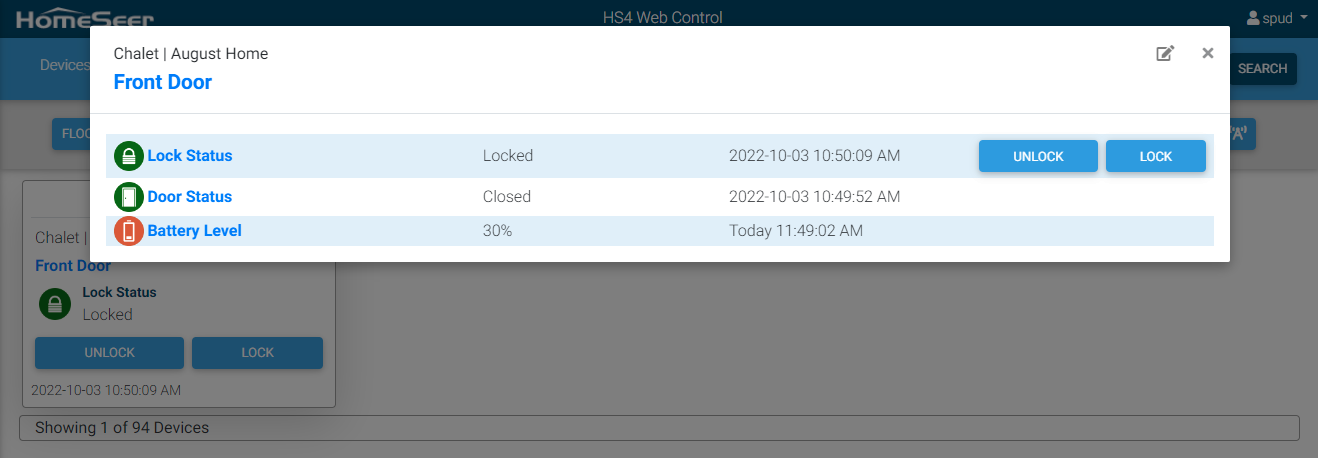Screen dimensions: 1318x458
Task: Click the SEARCH button
Action: (x=1262, y=69)
